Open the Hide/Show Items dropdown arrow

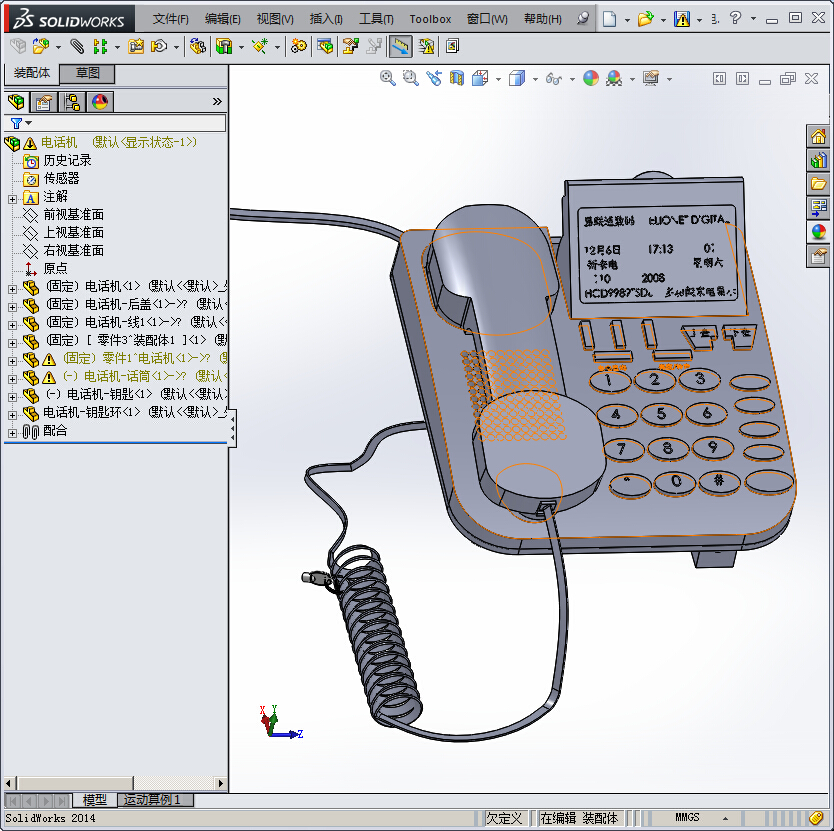coord(572,80)
